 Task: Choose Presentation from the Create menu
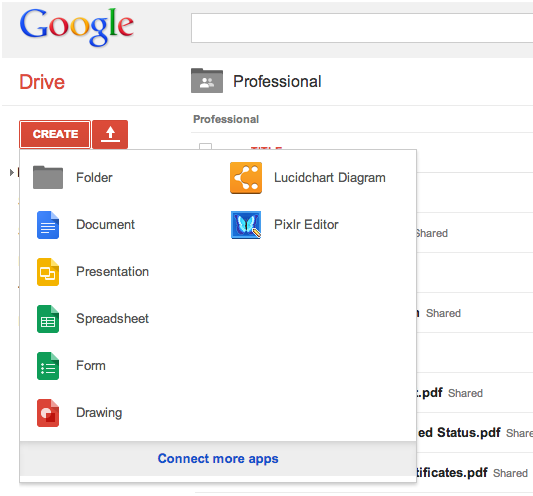112,272
